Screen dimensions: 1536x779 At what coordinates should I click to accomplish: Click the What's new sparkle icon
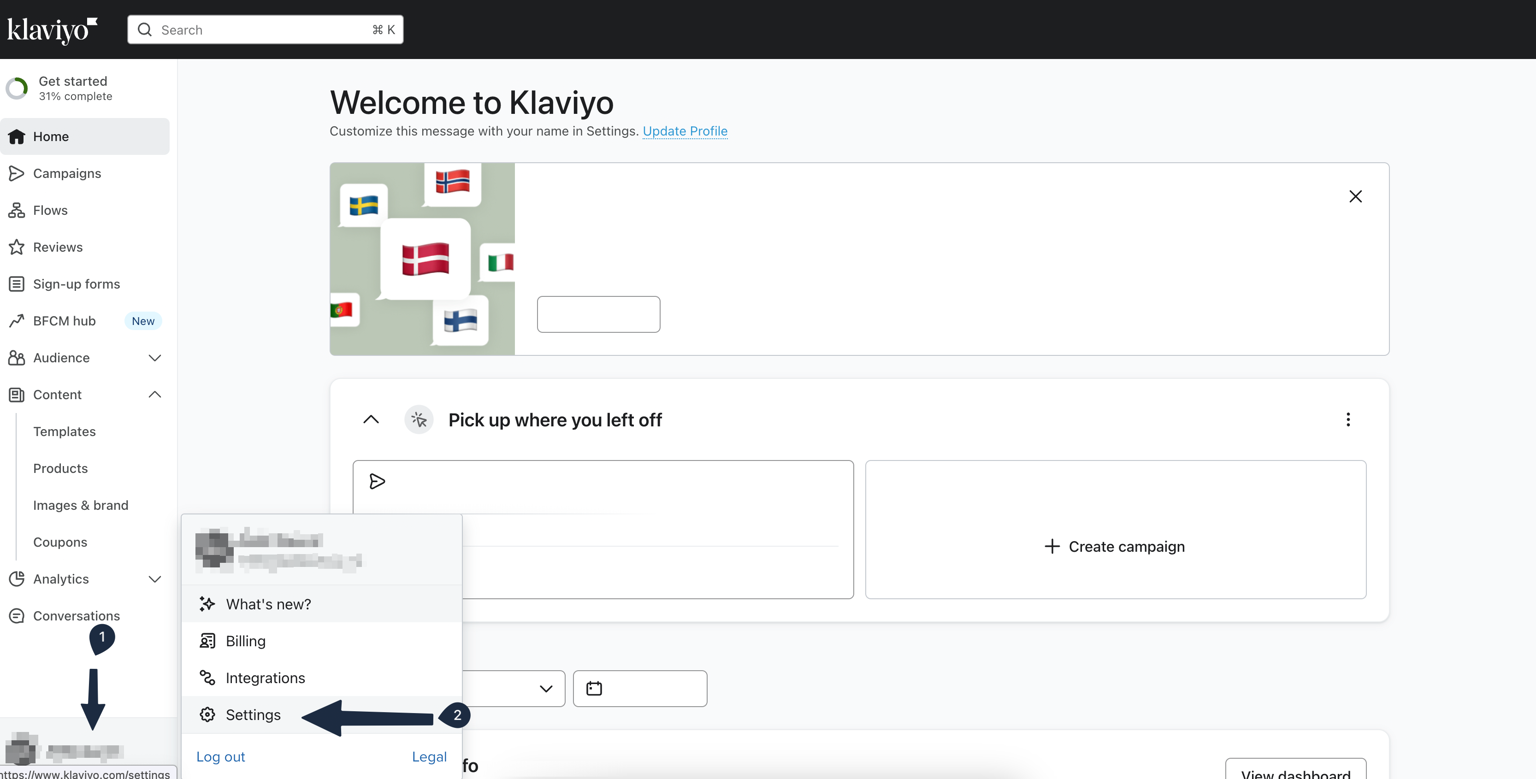pyautogui.click(x=207, y=604)
